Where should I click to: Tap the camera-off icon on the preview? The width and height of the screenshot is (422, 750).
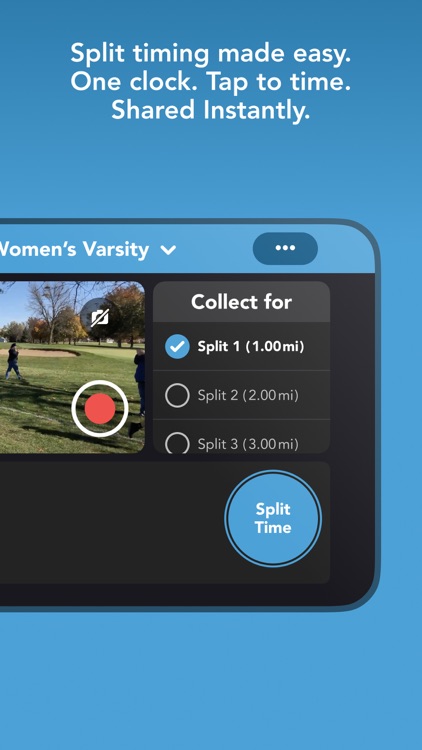coord(100,317)
